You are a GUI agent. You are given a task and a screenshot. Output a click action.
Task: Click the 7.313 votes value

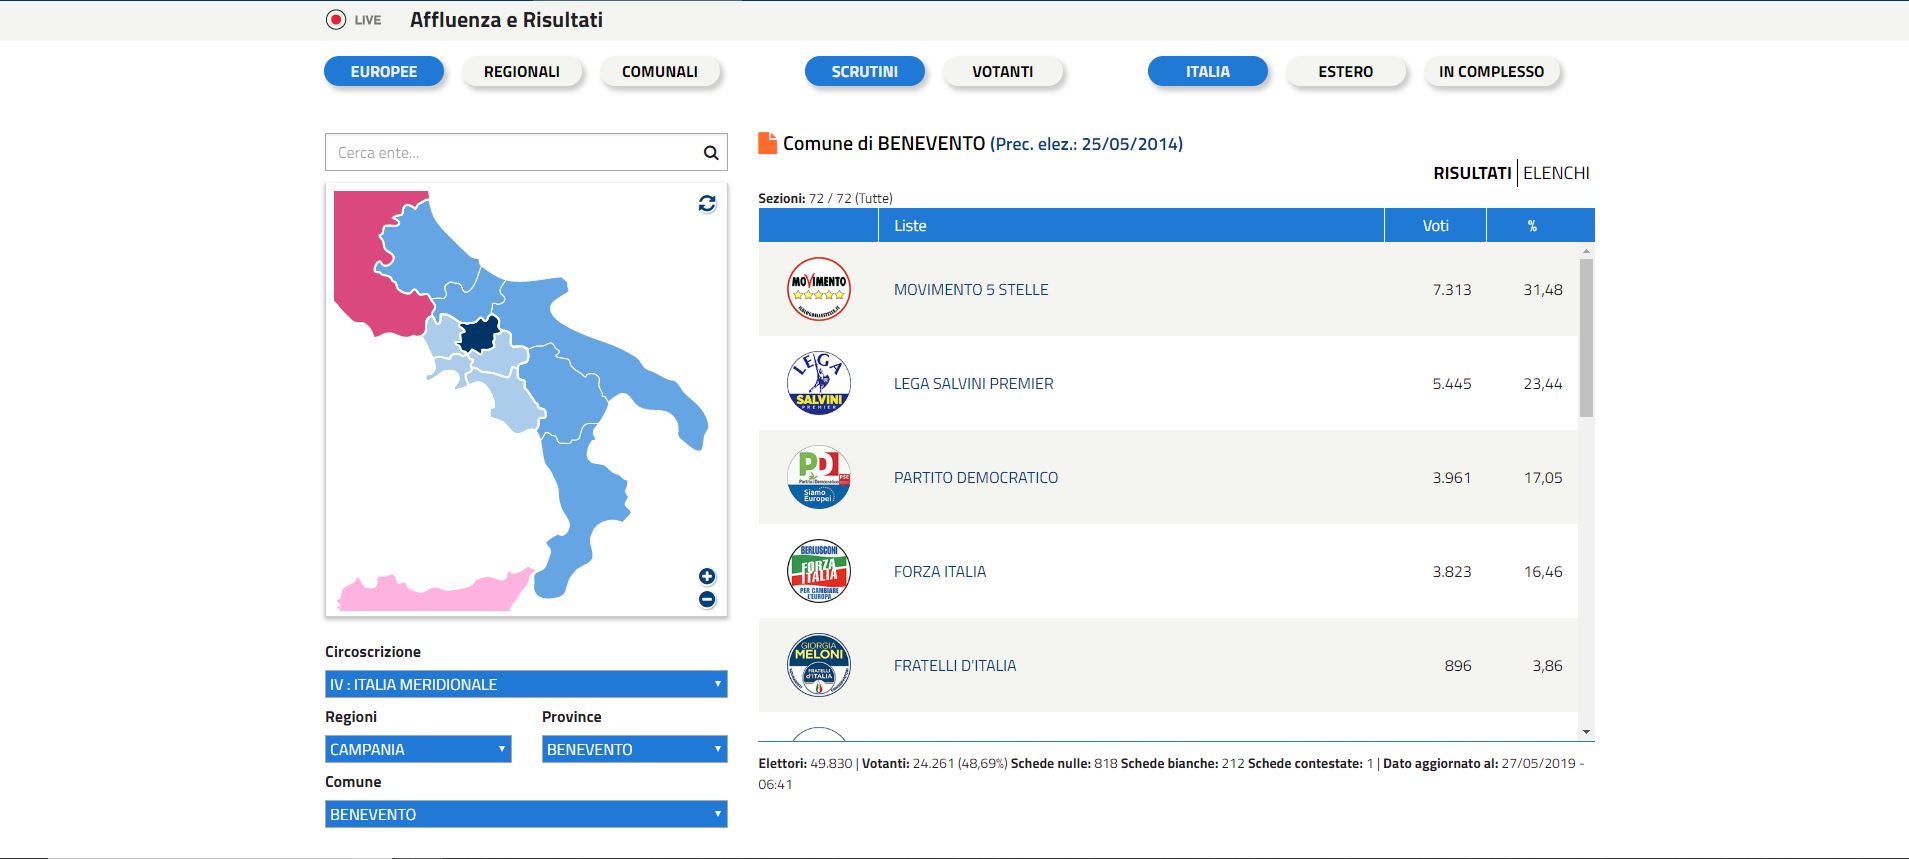pos(1452,290)
